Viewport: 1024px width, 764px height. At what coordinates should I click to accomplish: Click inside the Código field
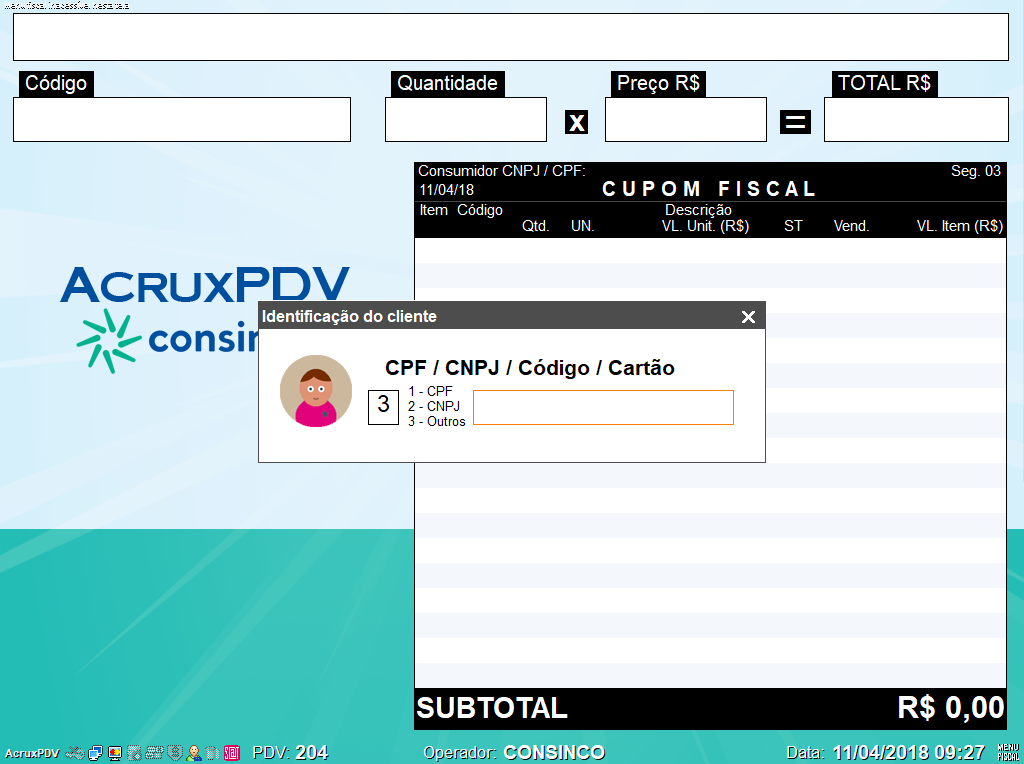(x=180, y=119)
